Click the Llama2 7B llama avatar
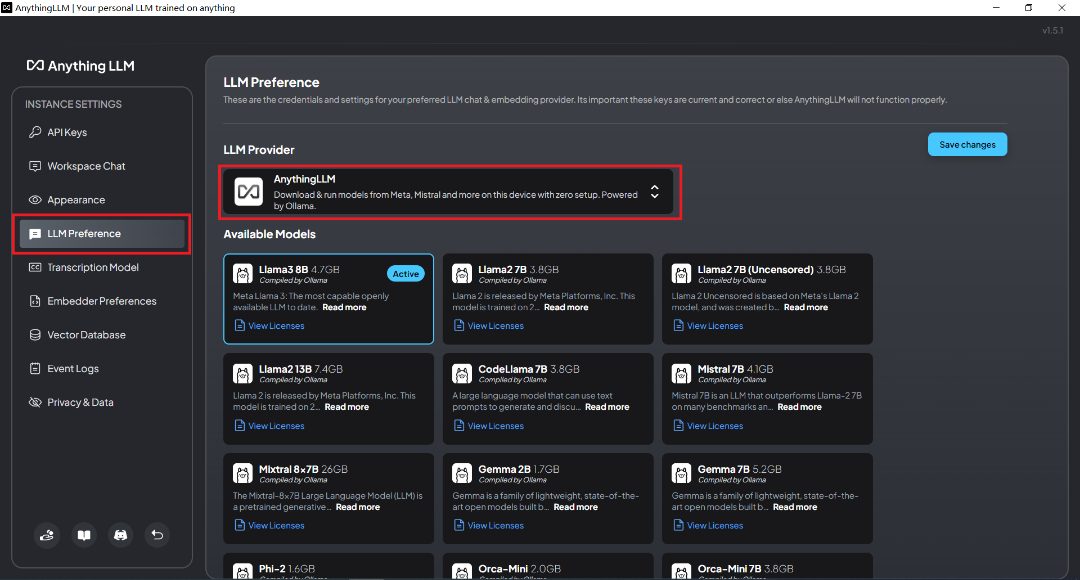The height and width of the screenshot is (580, 1080). coord(462,273)
